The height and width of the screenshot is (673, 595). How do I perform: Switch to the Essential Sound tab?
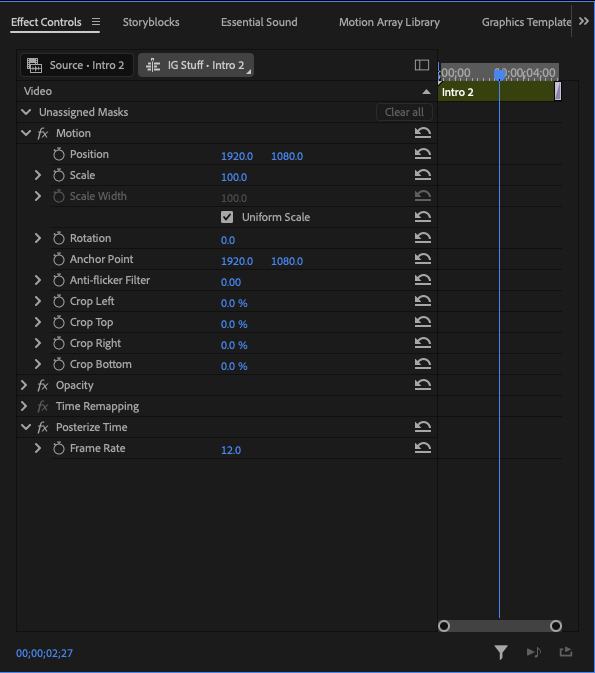(259, 22)
